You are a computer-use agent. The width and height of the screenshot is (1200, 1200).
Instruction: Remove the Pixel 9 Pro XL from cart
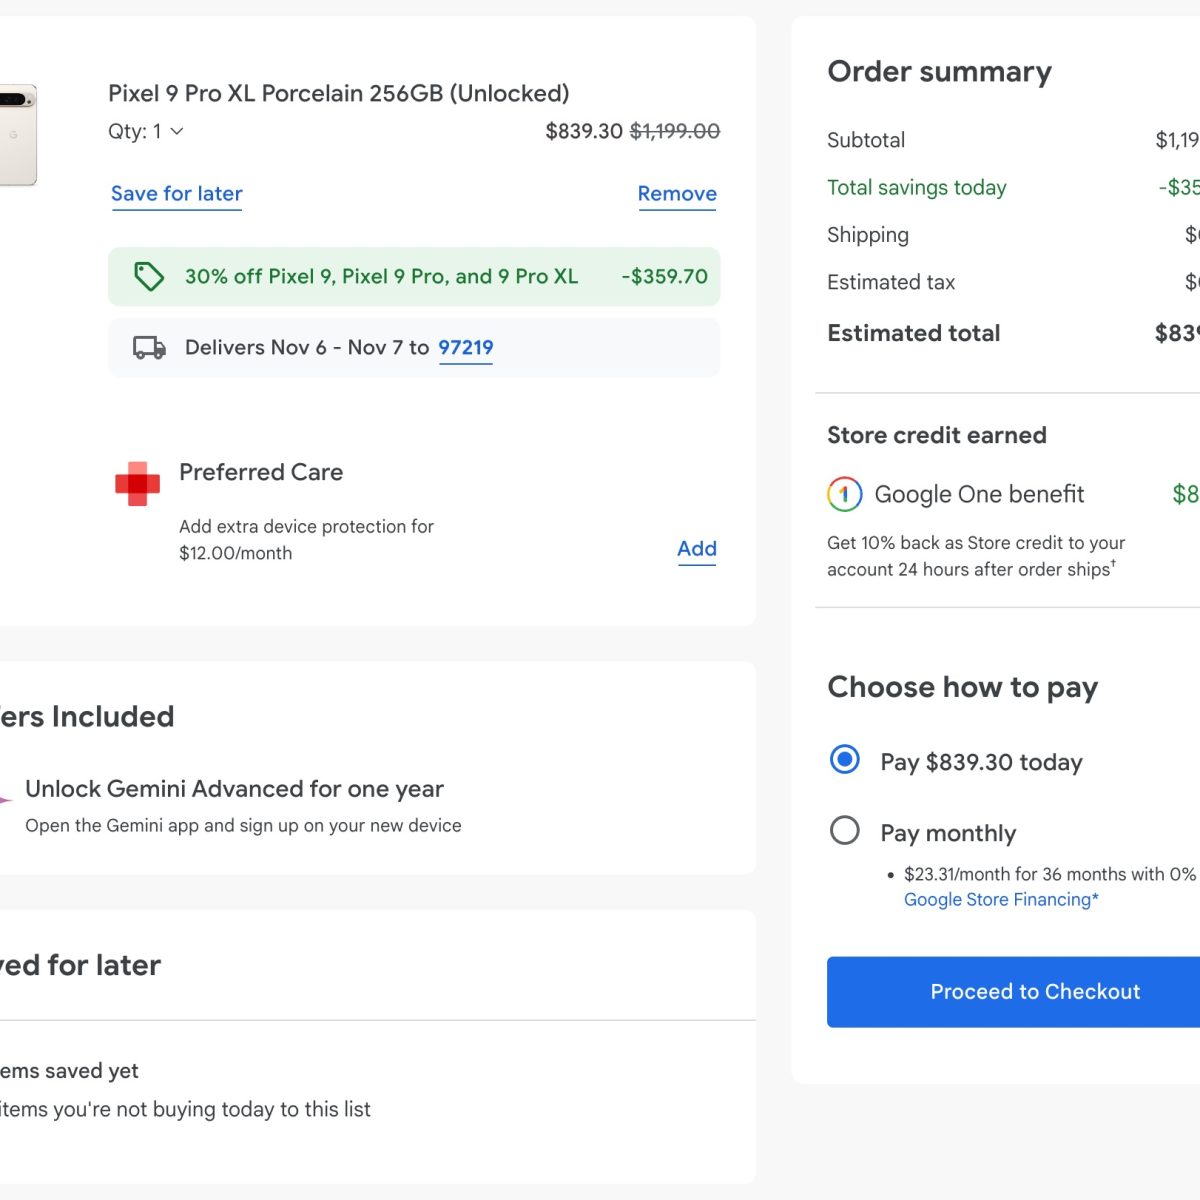pyautogui.click(x=677, y=194)
